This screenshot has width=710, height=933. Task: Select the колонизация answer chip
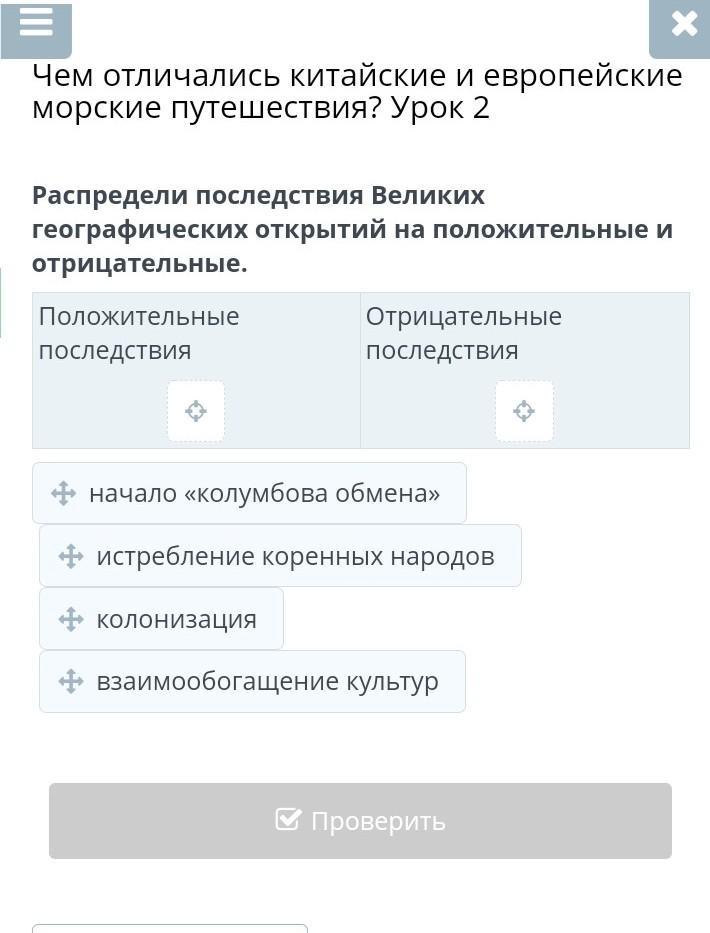(x=161, y=619)
